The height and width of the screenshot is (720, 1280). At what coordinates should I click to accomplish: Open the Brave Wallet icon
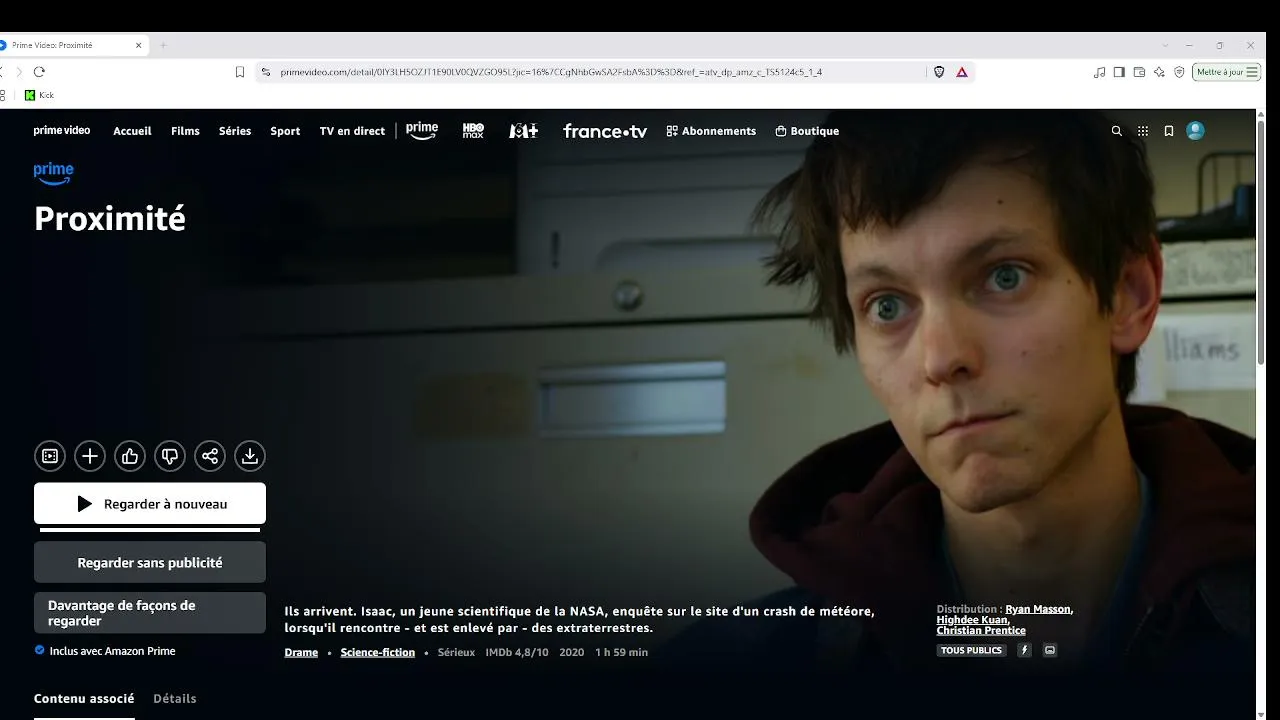point(1139,72)
